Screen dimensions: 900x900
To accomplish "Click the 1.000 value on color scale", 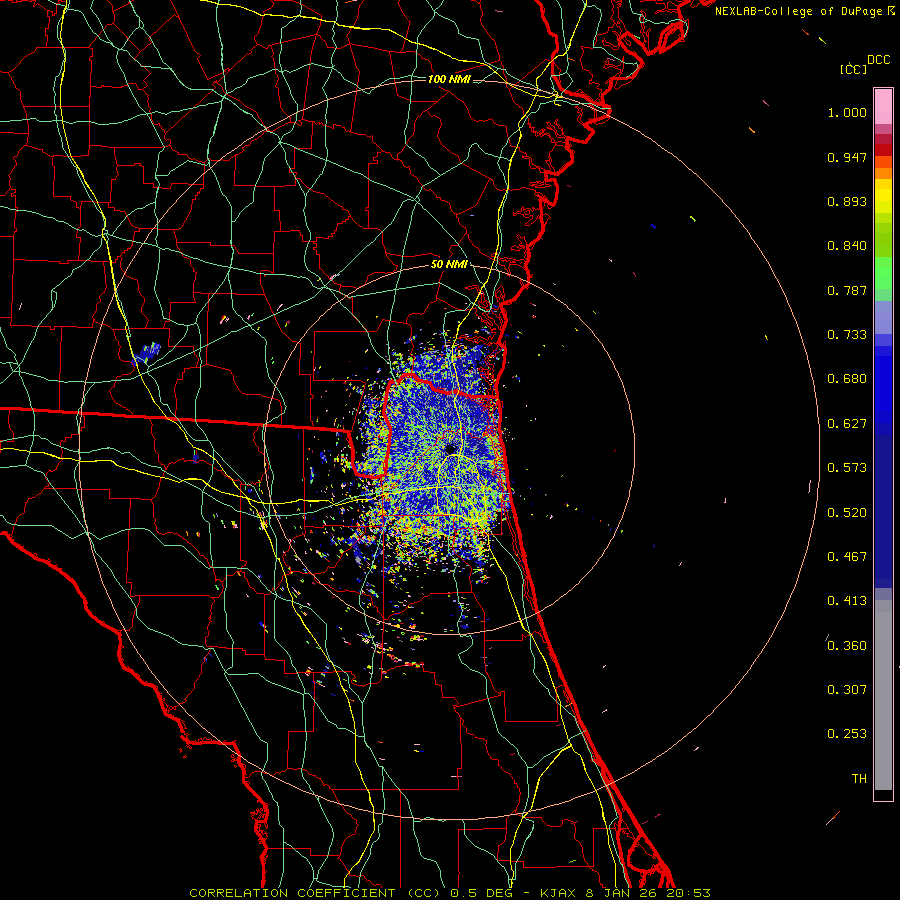I will tap(847, 112).
